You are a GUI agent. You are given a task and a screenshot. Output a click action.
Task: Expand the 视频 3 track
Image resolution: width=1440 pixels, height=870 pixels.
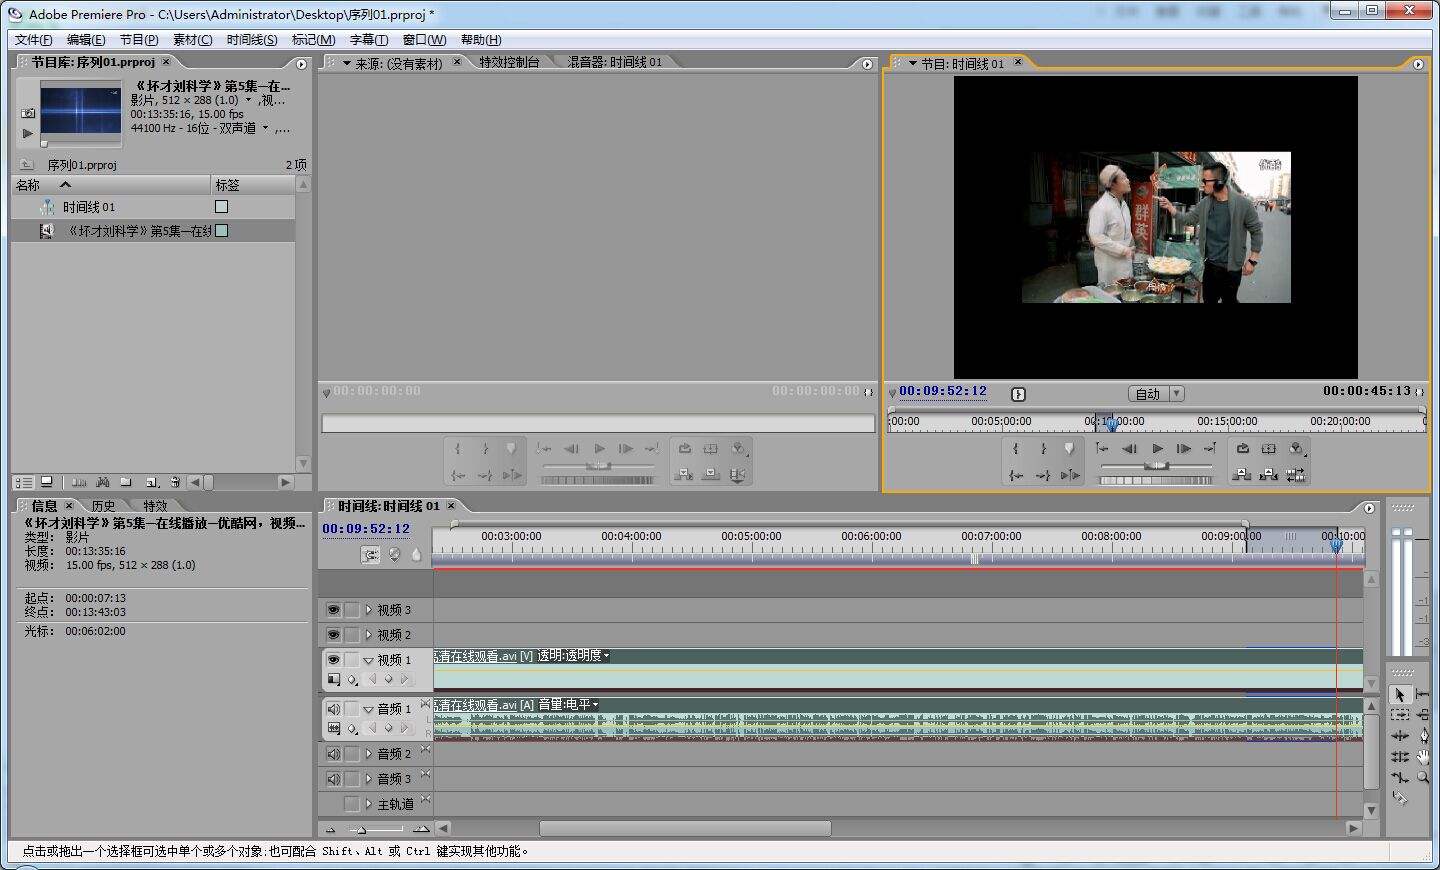pos(368,610)
